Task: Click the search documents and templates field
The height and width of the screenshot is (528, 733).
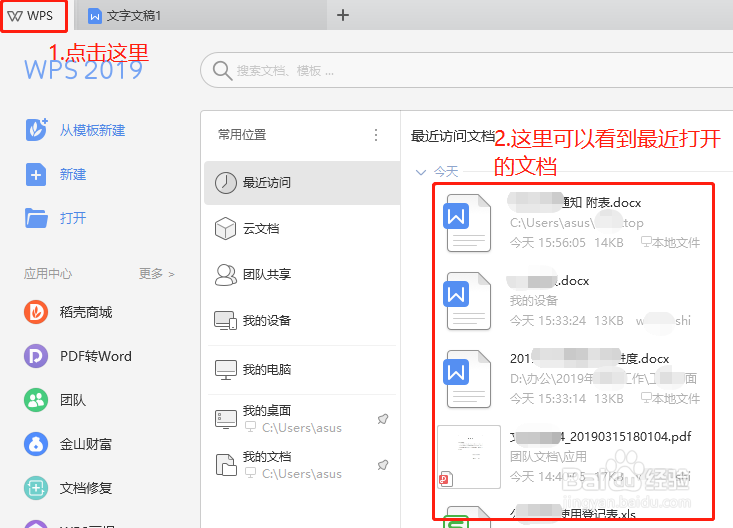Action: point(467,71)
